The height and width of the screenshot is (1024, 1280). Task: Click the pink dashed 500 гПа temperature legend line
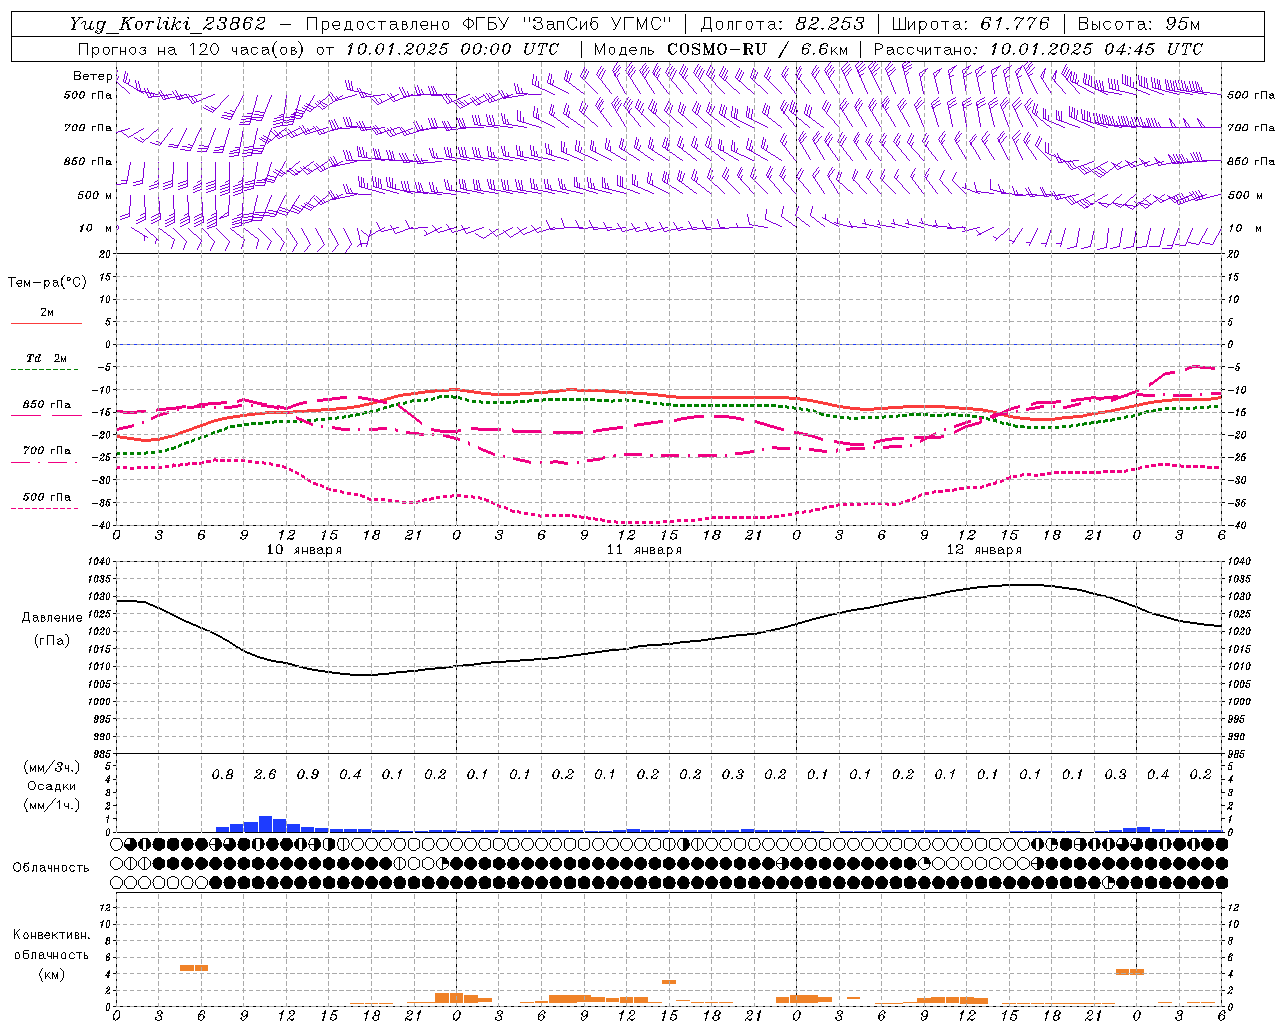[x=45, y=508]
